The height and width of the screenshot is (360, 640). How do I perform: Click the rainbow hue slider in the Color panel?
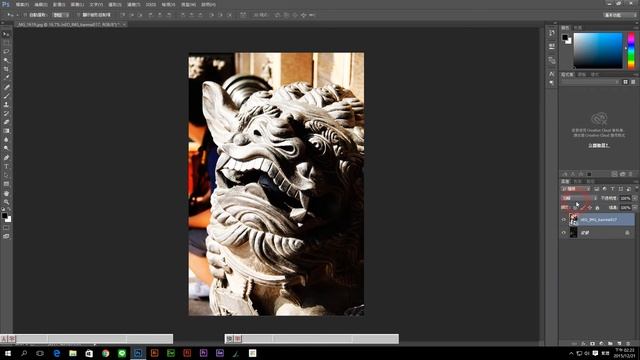tap(631, 51)
